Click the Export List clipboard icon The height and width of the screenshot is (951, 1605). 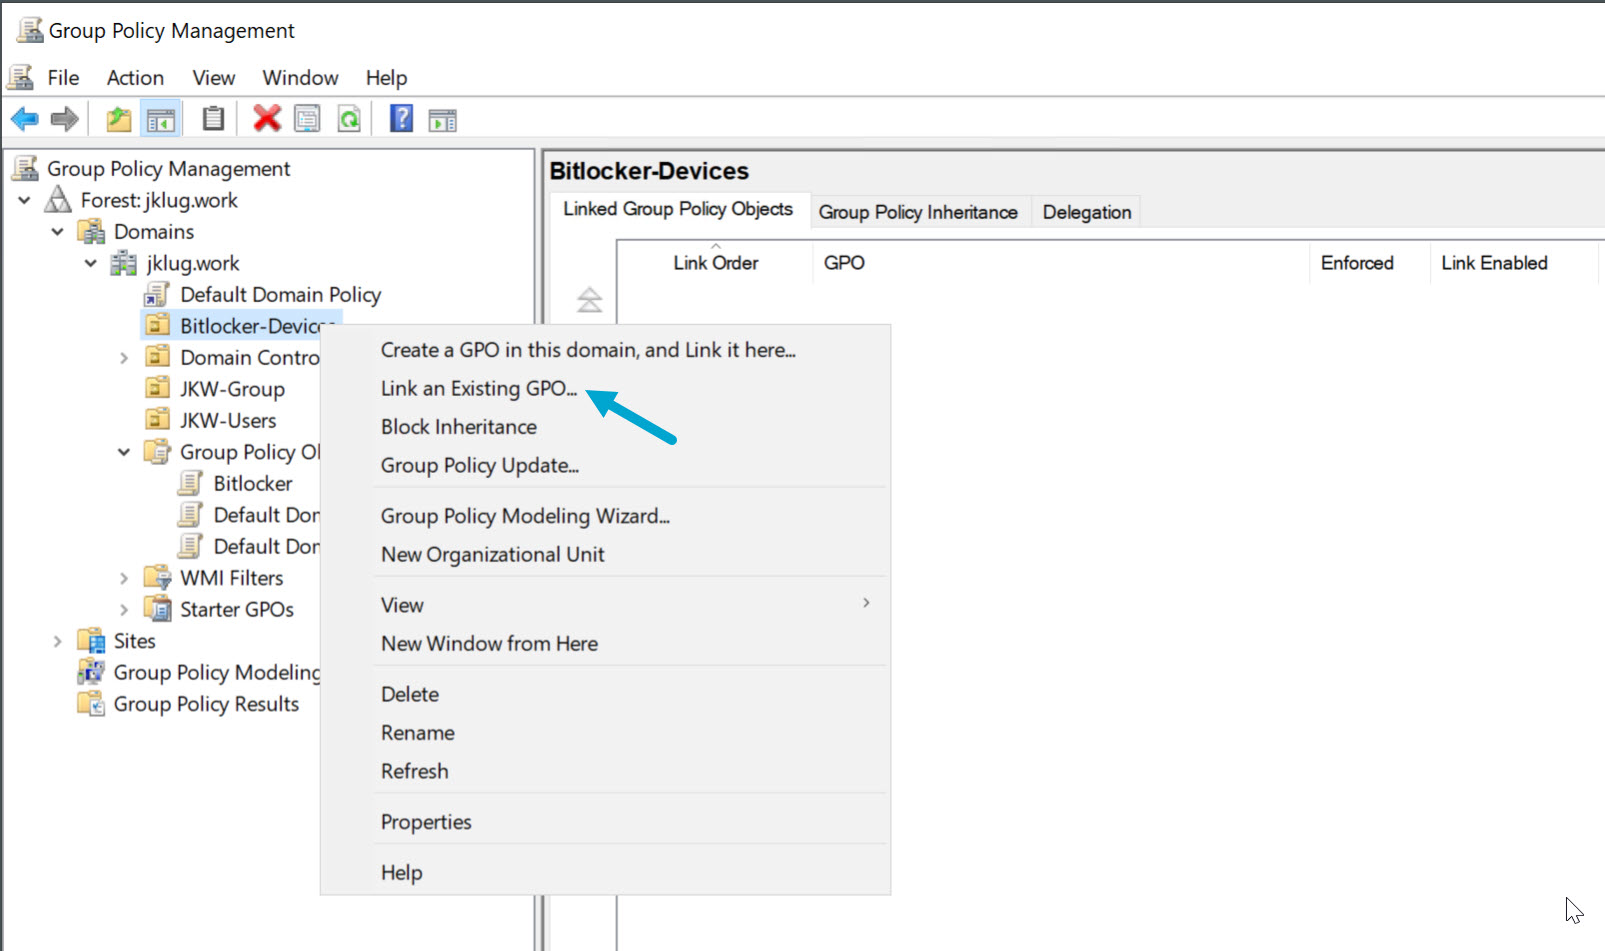coord(212,118)
